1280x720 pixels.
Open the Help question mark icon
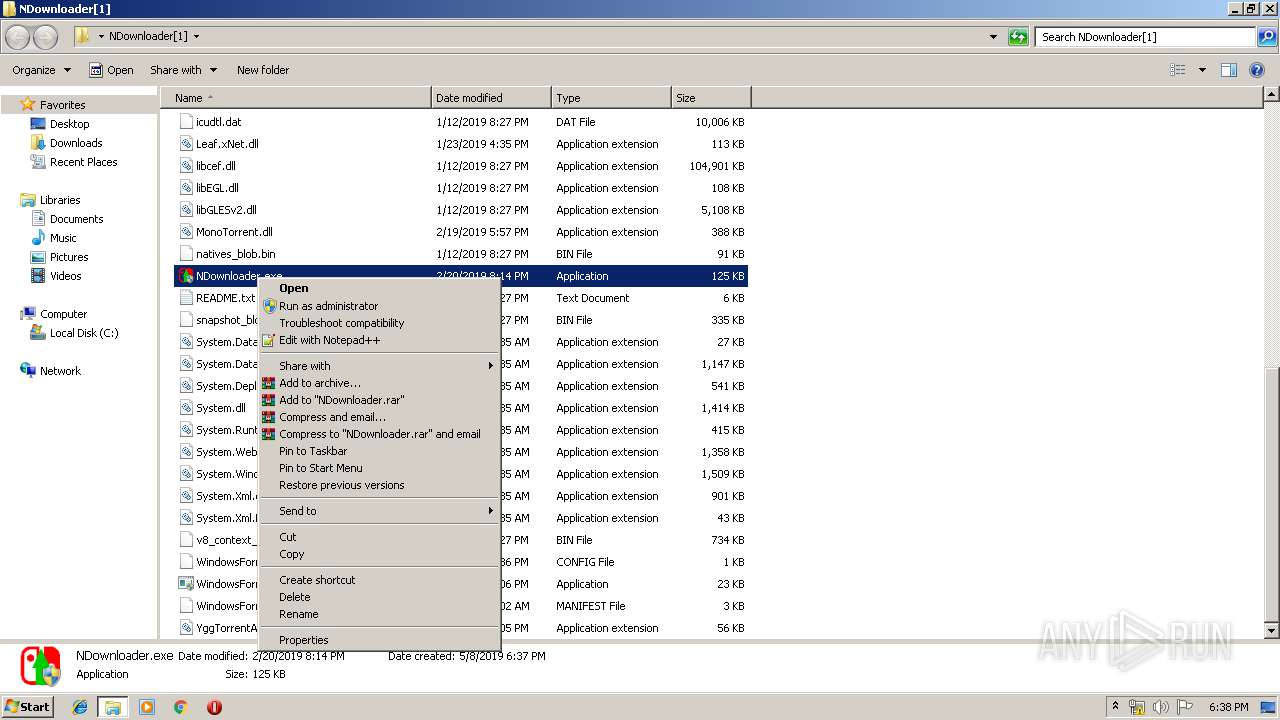[x=1259, y=70]
